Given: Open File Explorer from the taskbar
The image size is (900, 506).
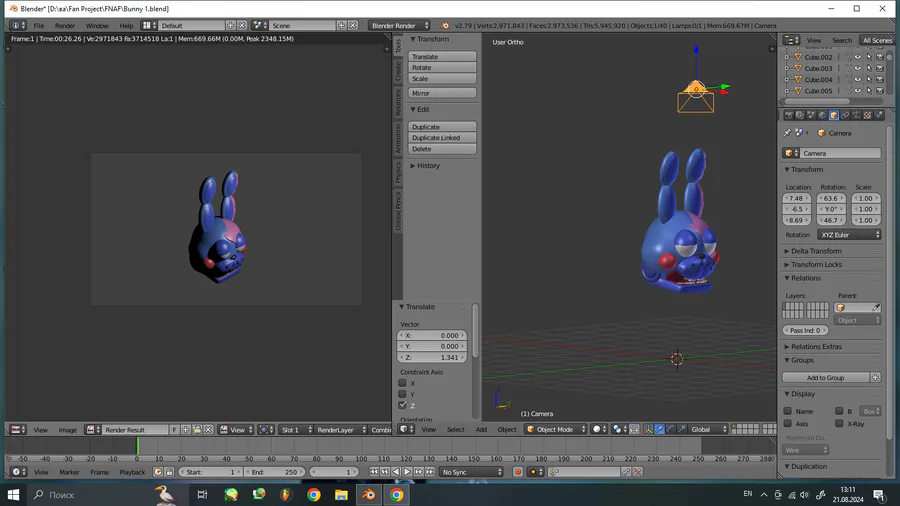Looking at the screenshot, I should (x=342, y=495).
